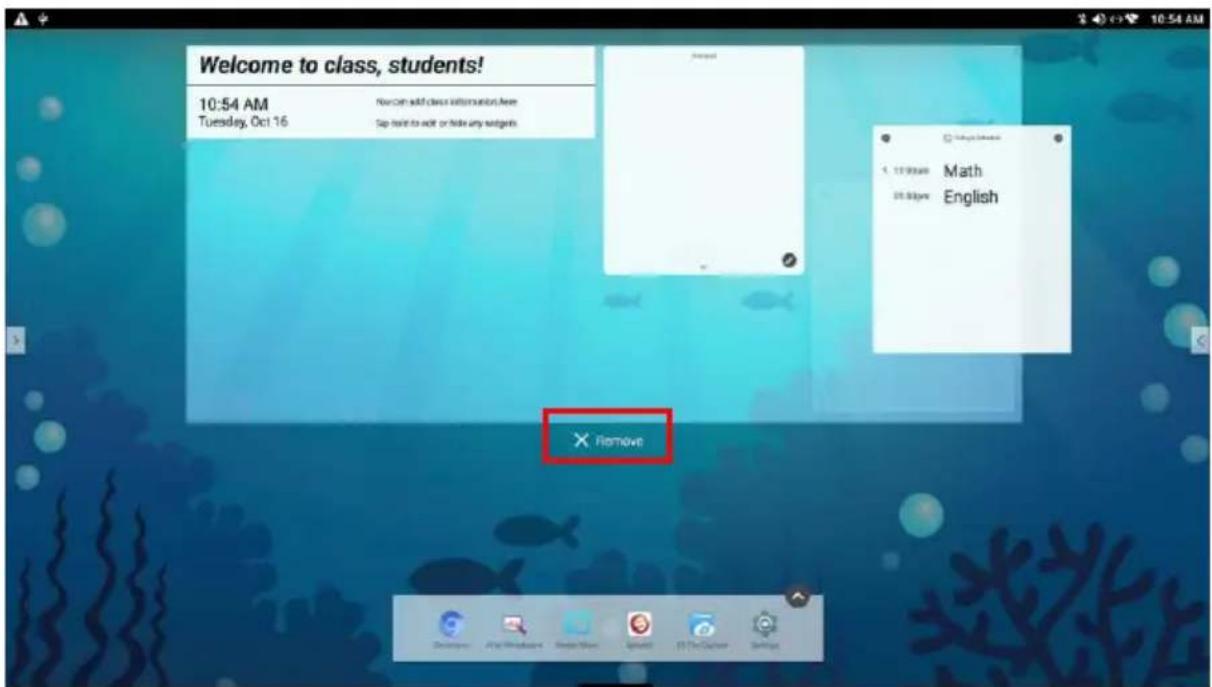This screenshot has height=687, width=1212.
Task: Open the light-blue screen share dock icon
Action: pos(576,624)
